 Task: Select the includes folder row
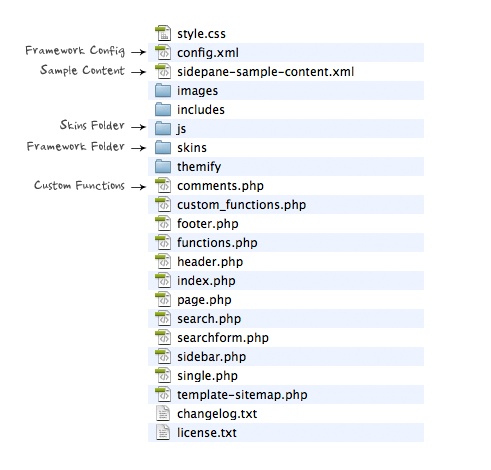[x=286, y=109]
